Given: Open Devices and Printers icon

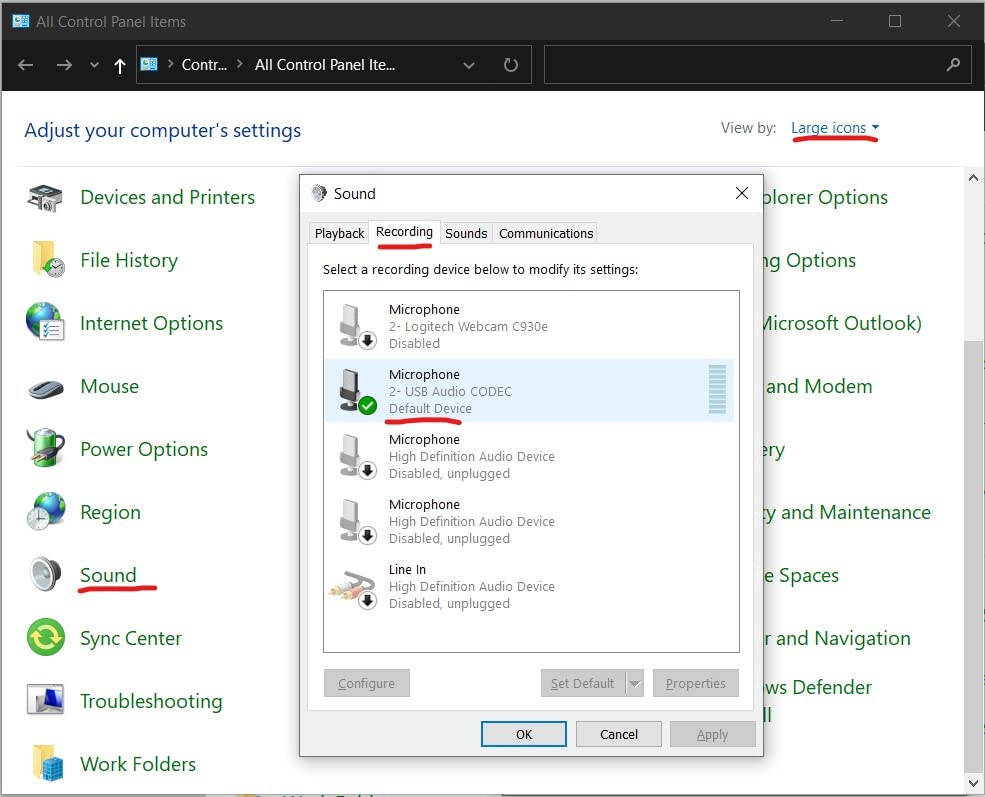Looking at the screenshot, I should coord(45,198).
